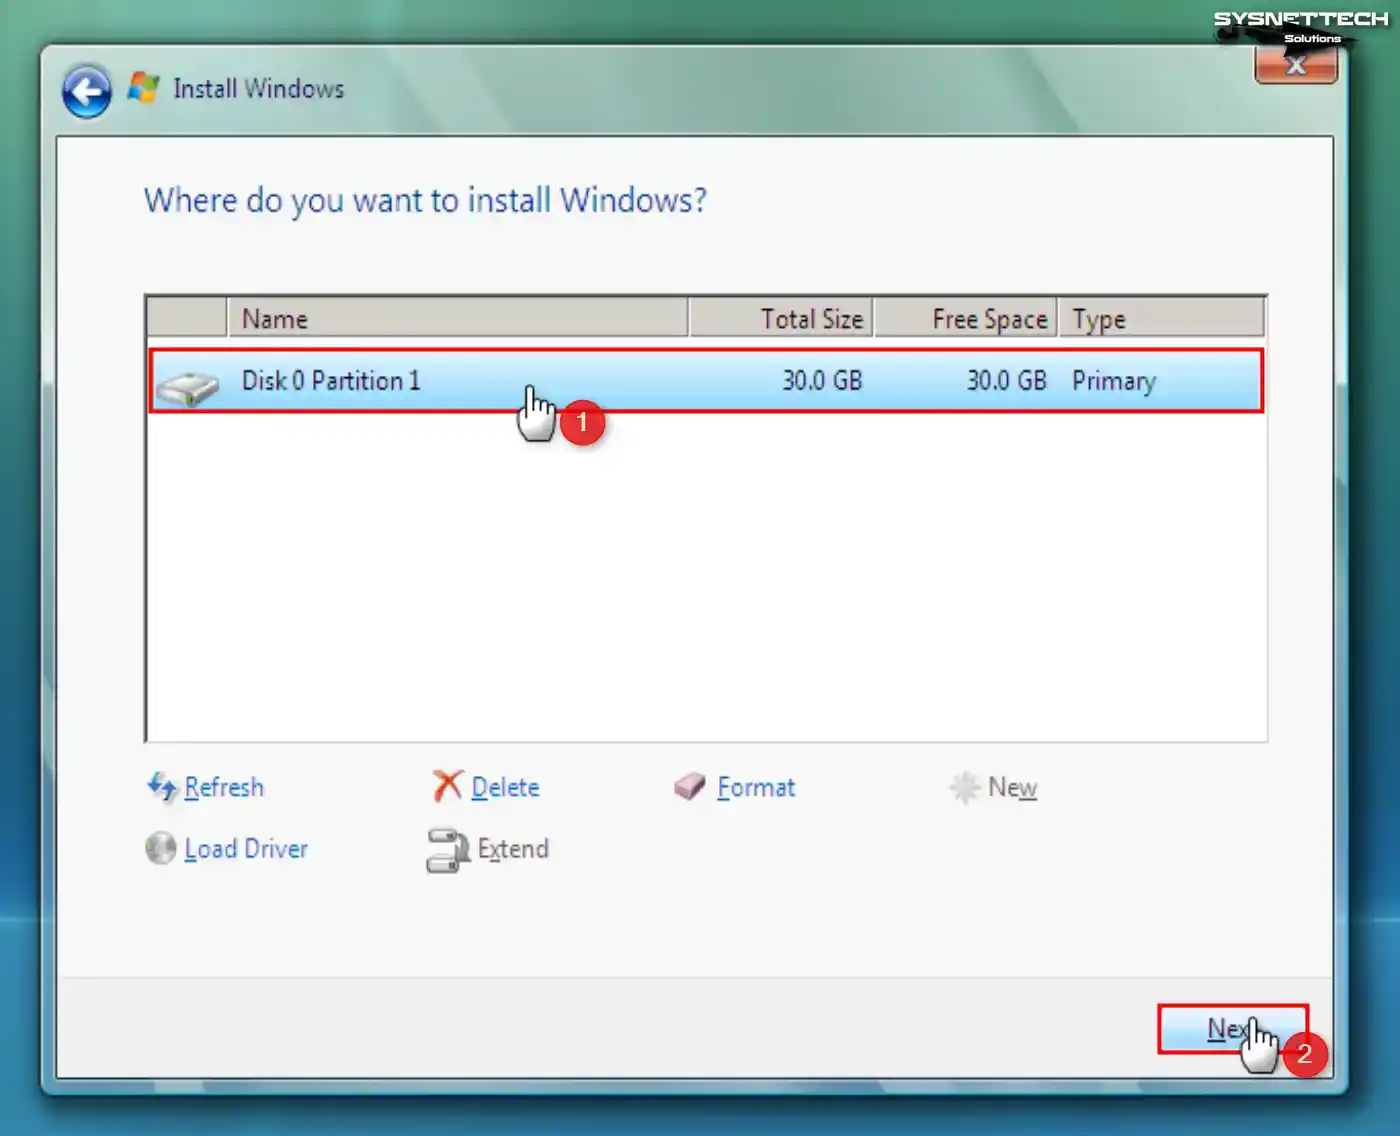This screenshot has width=1400, height=1136.
Task: Extend the selected partition
Action: coord(513,849)
